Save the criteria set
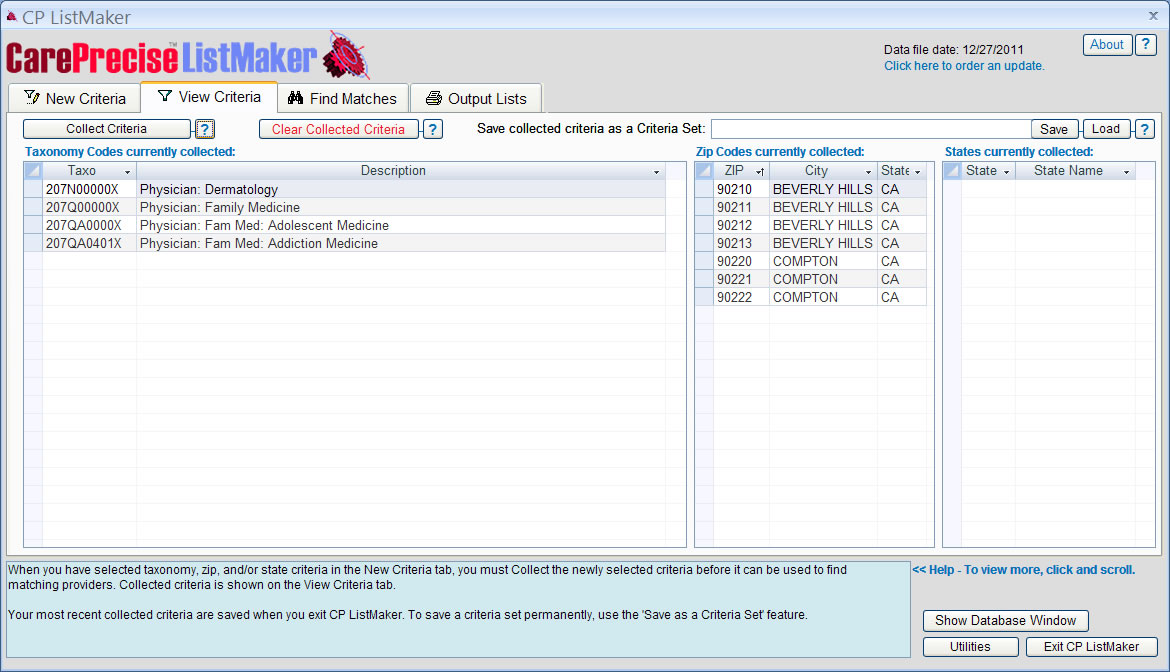1170x672 pixels. [1054, 129]
